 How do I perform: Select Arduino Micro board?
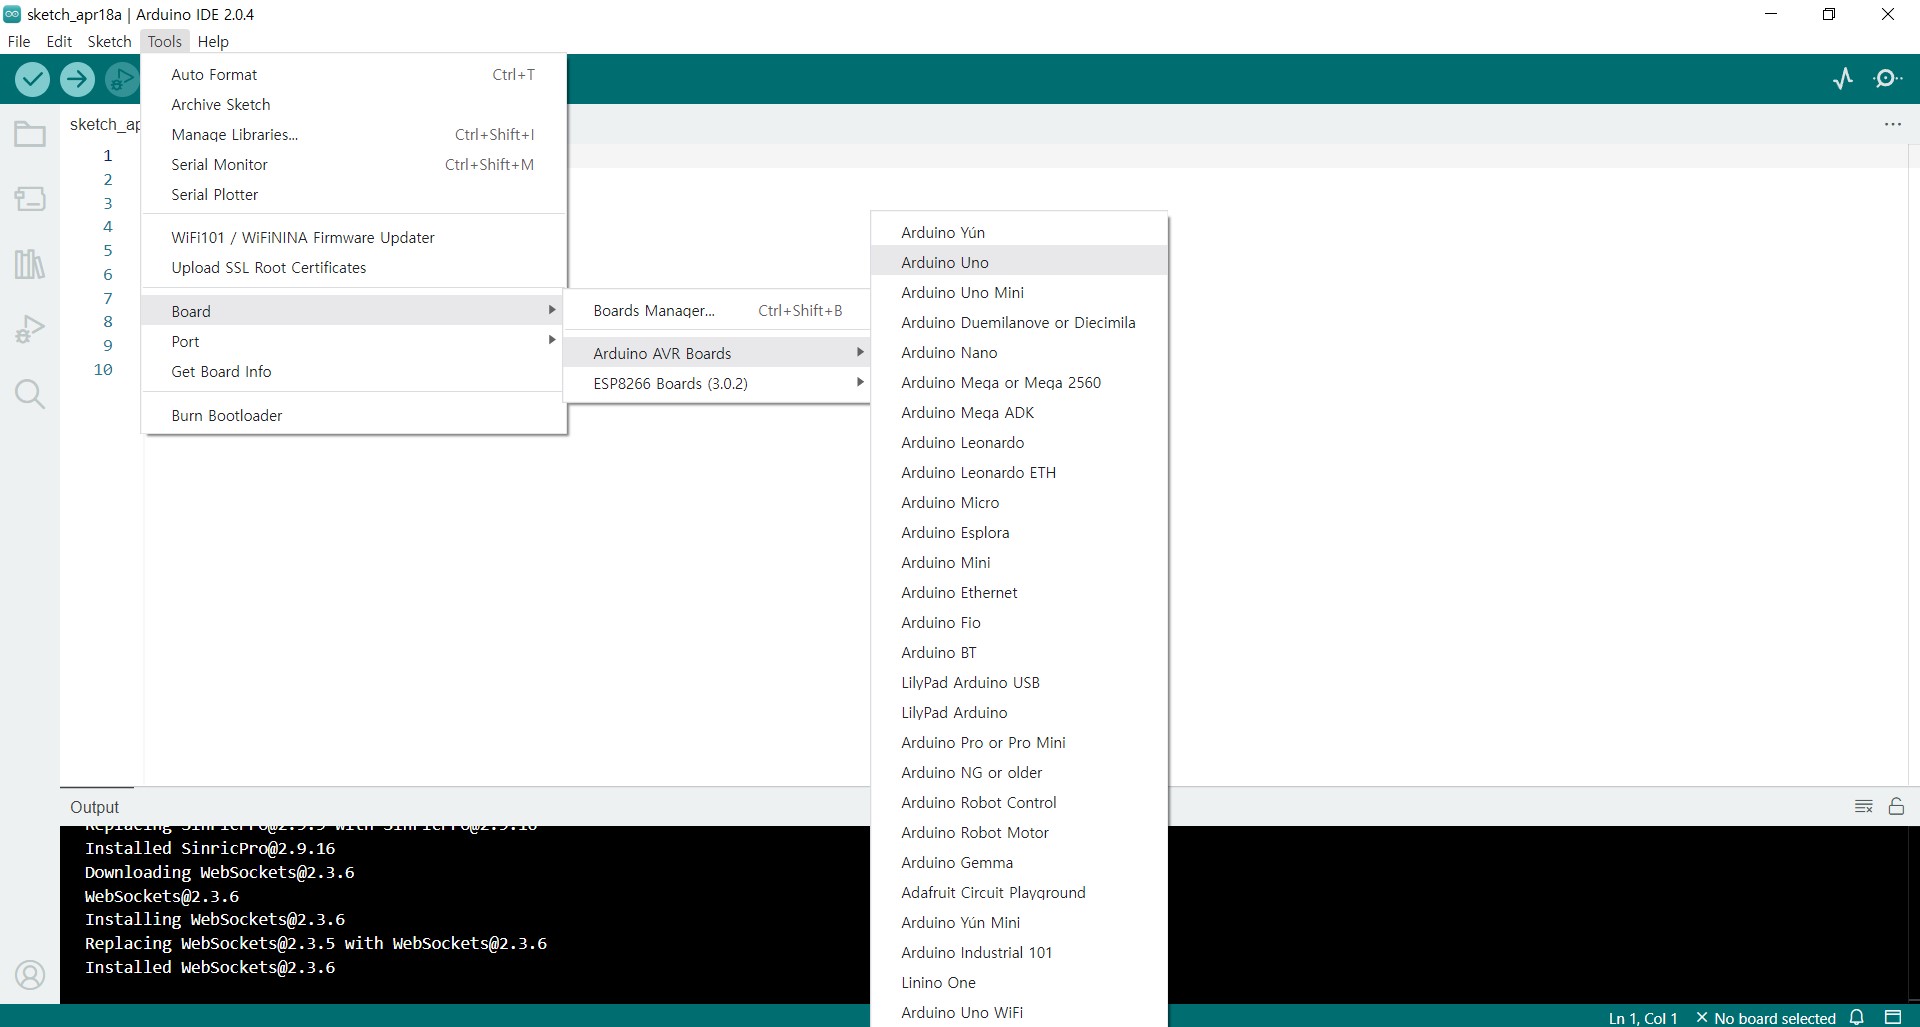pos(1019,502)
